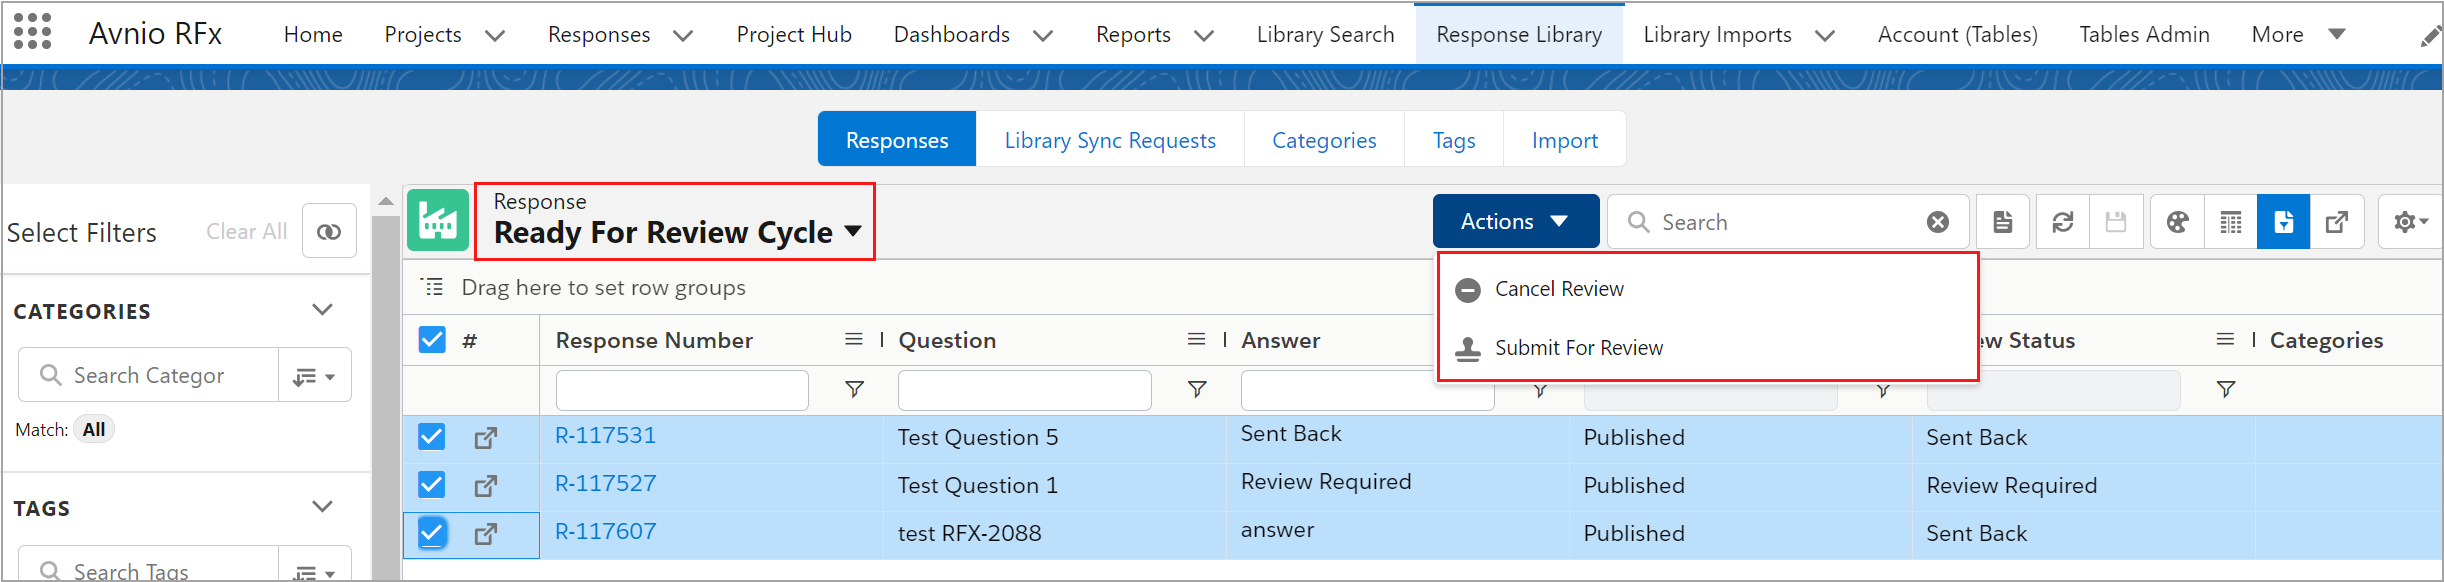Collapse the CATEGORIES filter section
Viewport: 2444px width, 582px height.
[322, 310]
